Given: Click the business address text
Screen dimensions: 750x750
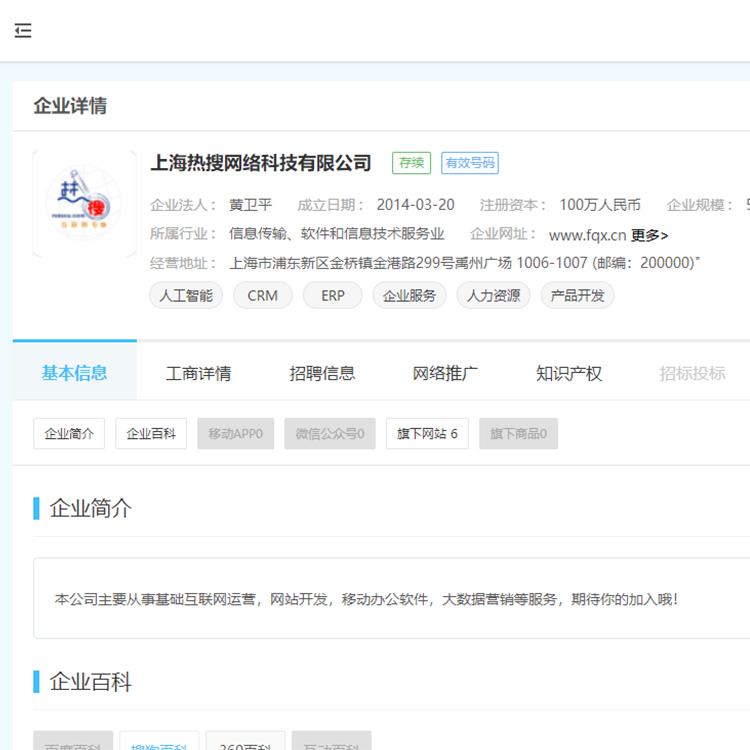Looking at the screenshot, I should pyautogui.click(x=464, y=263).
